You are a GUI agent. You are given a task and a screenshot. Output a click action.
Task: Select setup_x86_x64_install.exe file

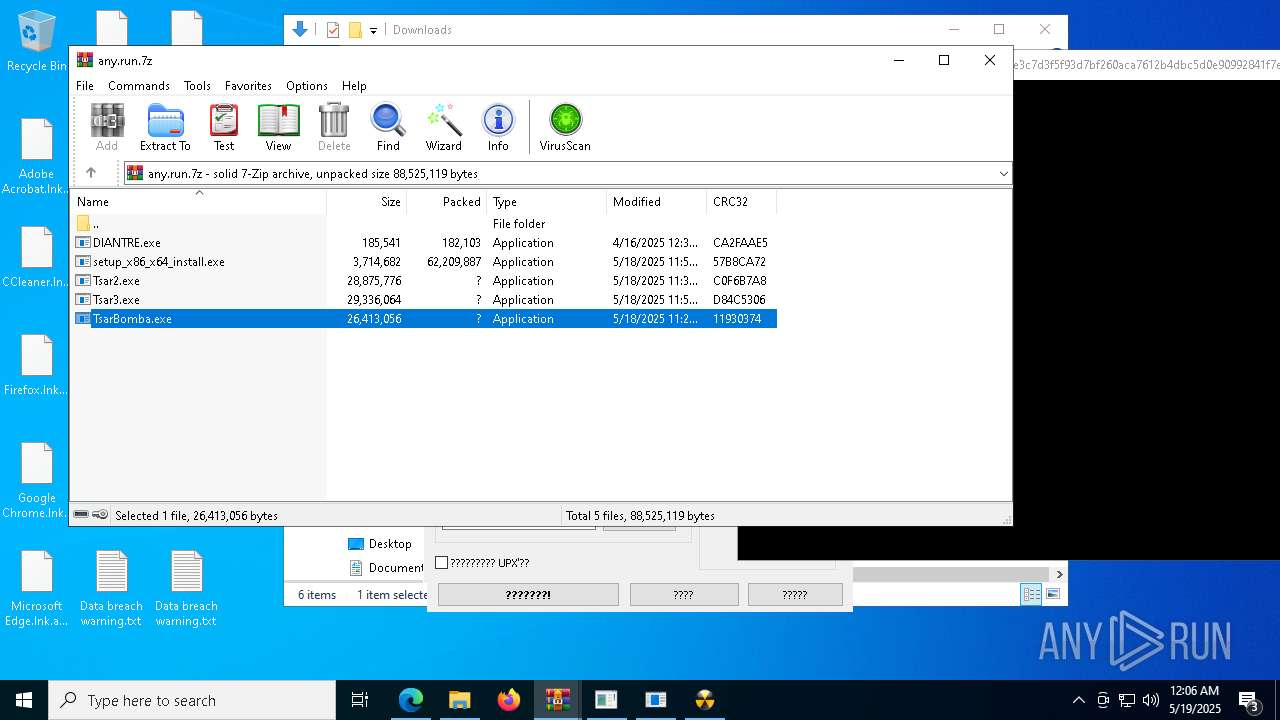point(424,262)
